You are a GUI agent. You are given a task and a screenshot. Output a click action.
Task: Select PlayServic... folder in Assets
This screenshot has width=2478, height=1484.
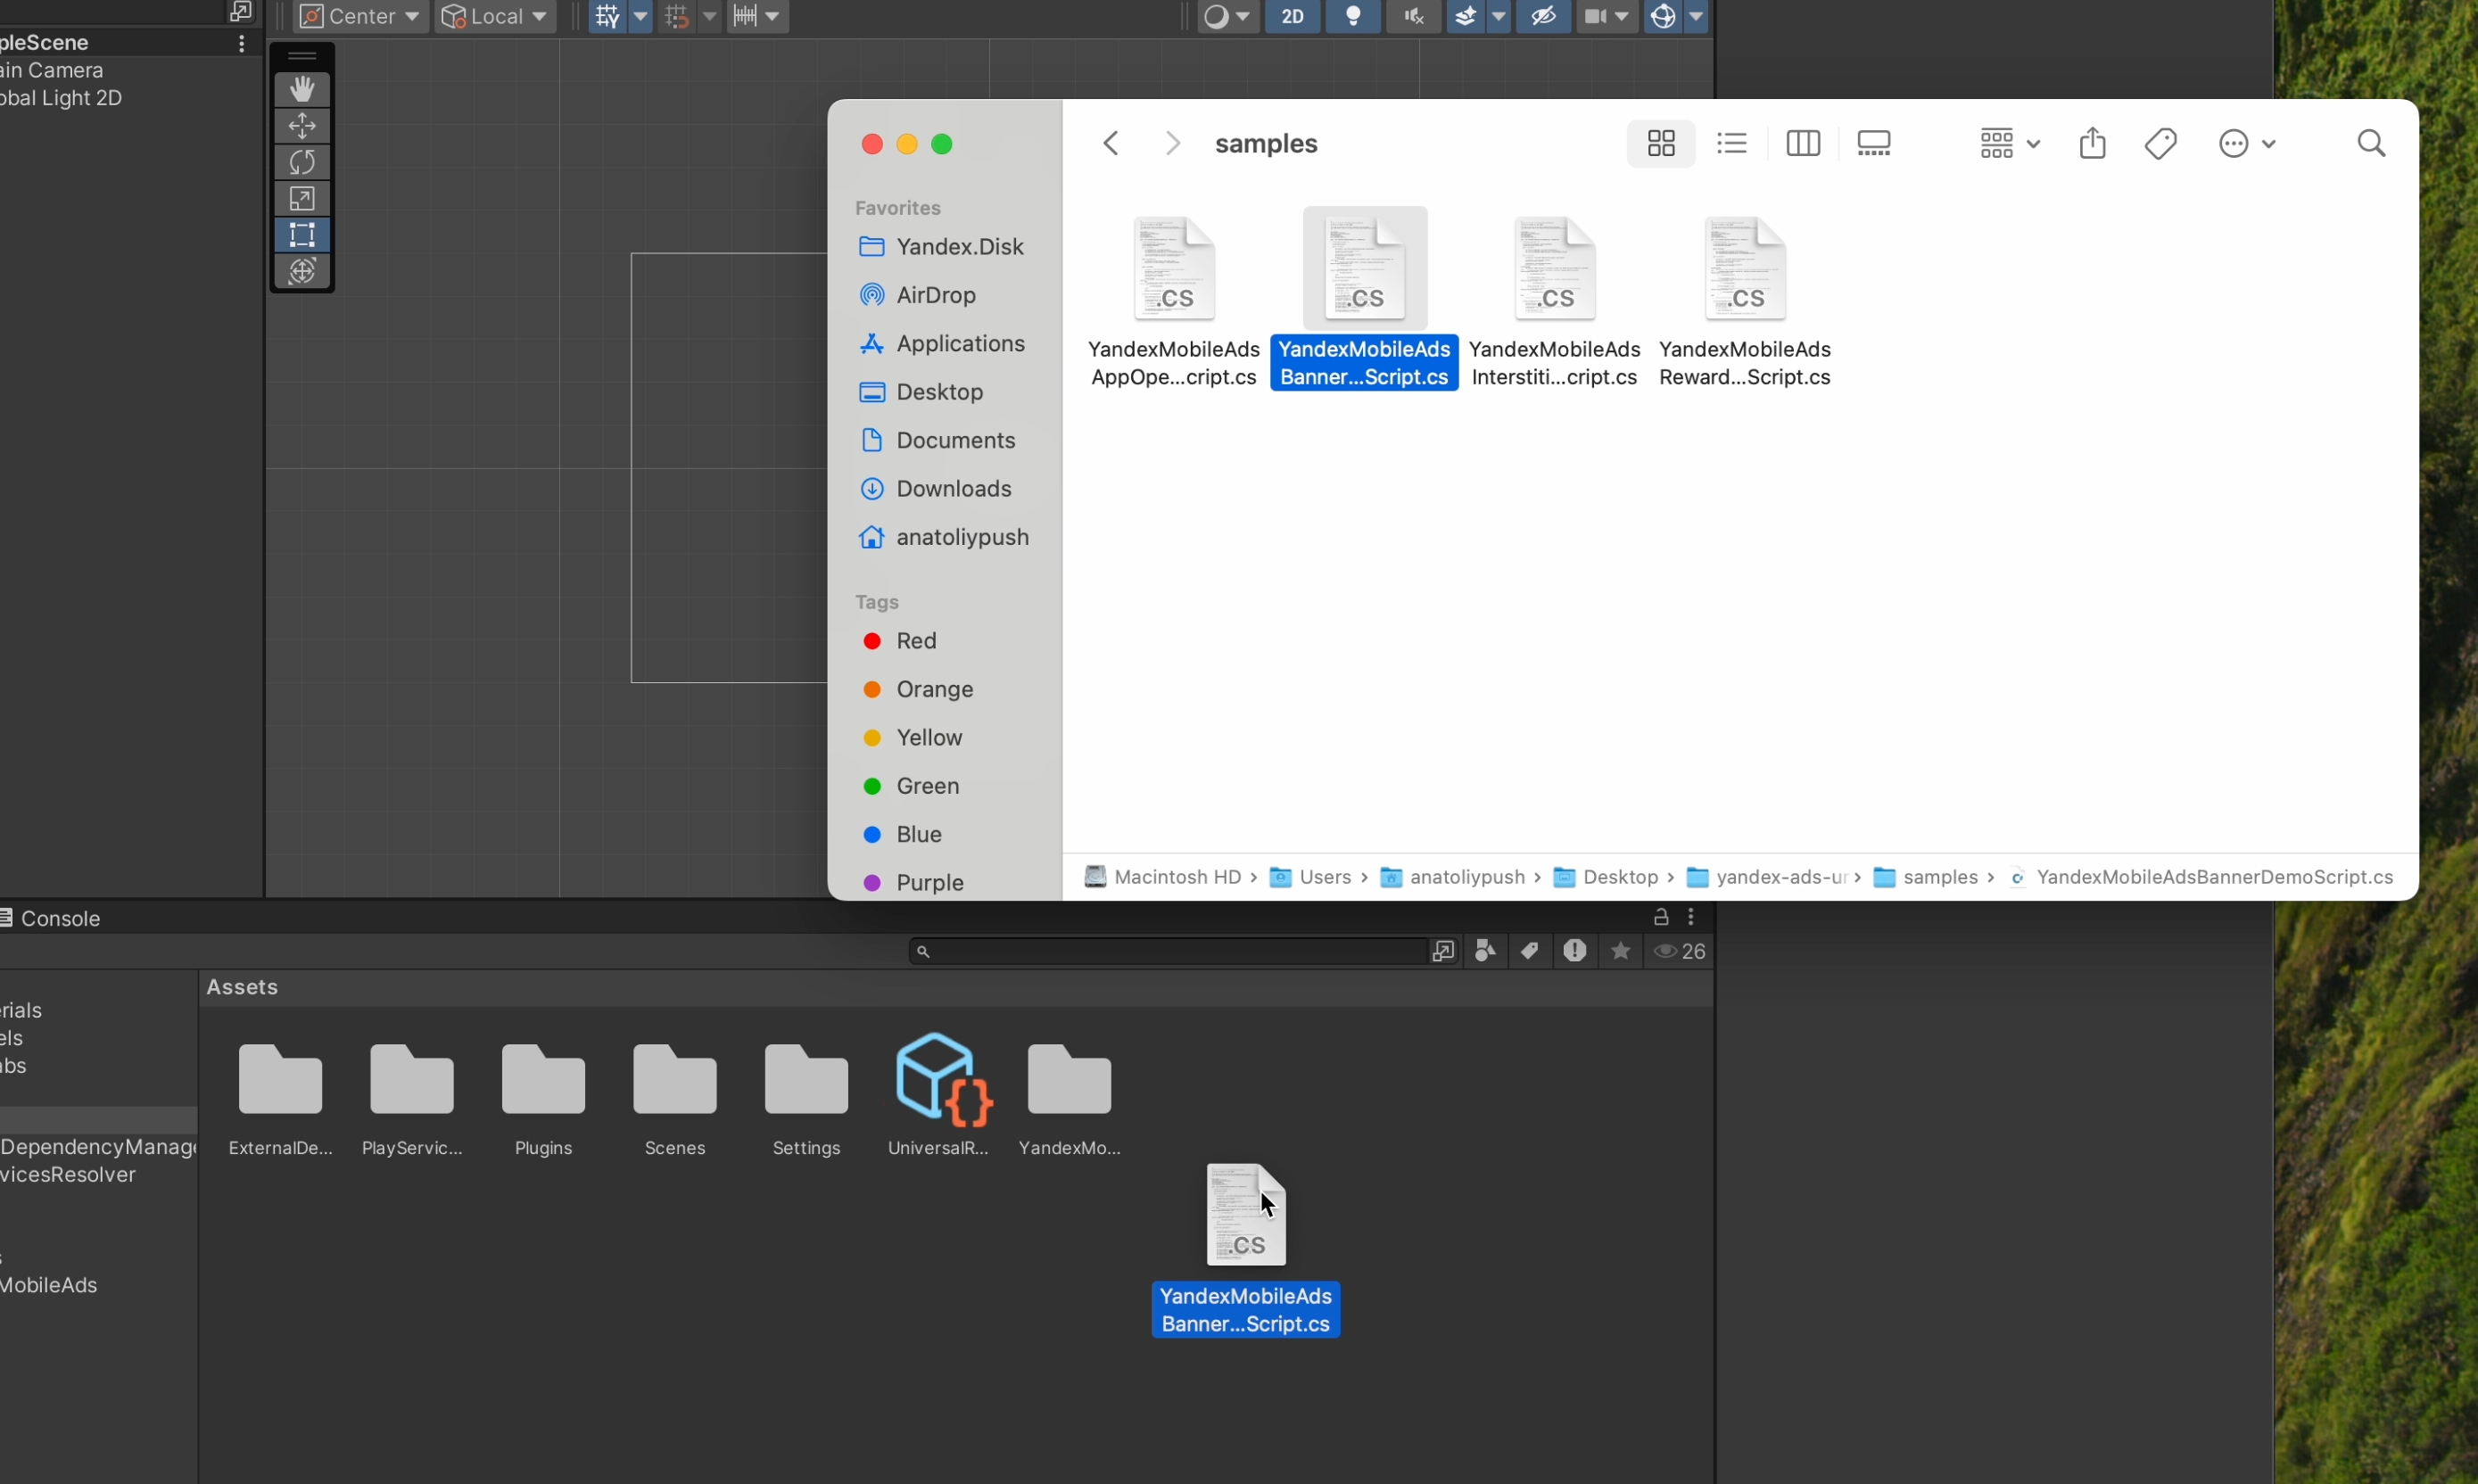pos(412,1100)
